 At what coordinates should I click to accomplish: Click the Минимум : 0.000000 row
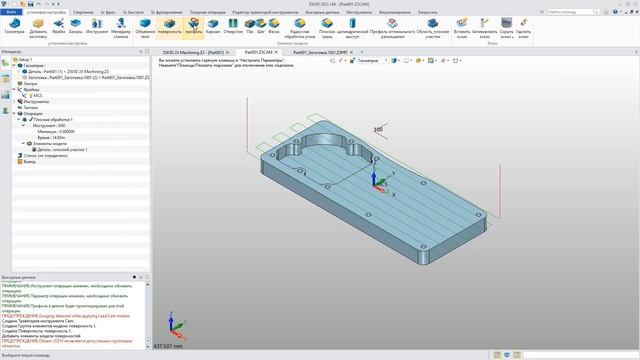point(56,131)
